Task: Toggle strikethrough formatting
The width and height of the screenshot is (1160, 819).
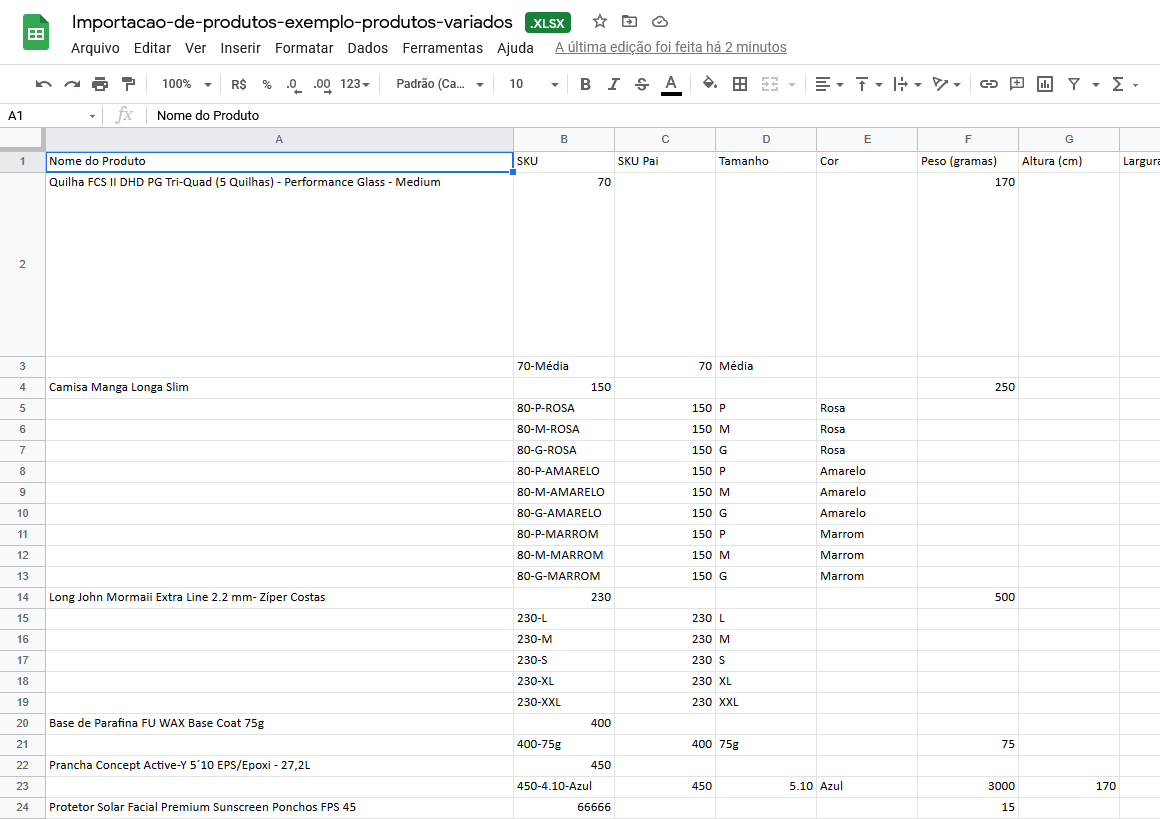Action: [641, 84]
